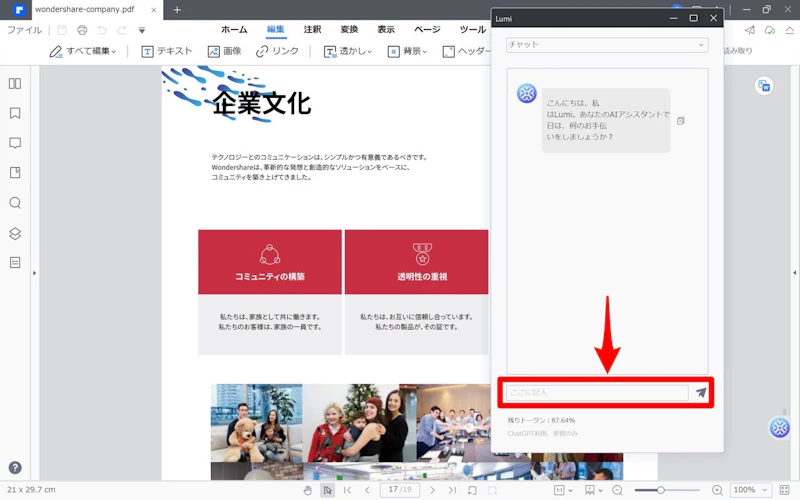Viewport: 800px width, 500px height.
Task: Open the comments panel in sidebar
Action: (x=15, y=143)
